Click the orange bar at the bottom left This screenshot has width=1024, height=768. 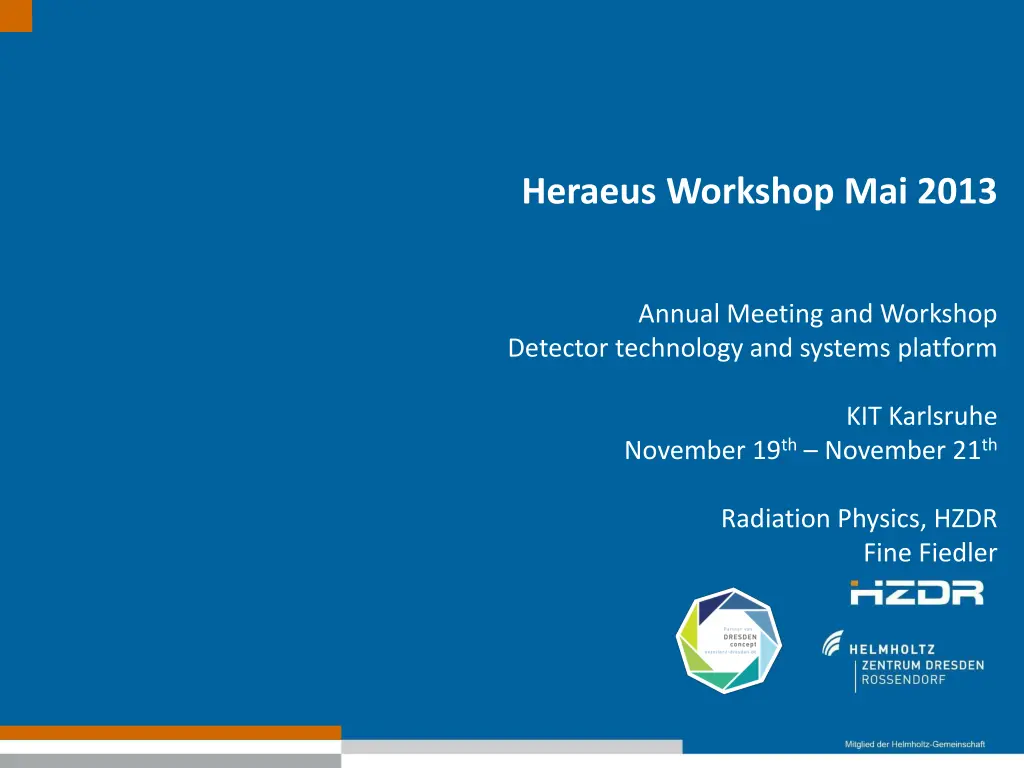(170, 732)
